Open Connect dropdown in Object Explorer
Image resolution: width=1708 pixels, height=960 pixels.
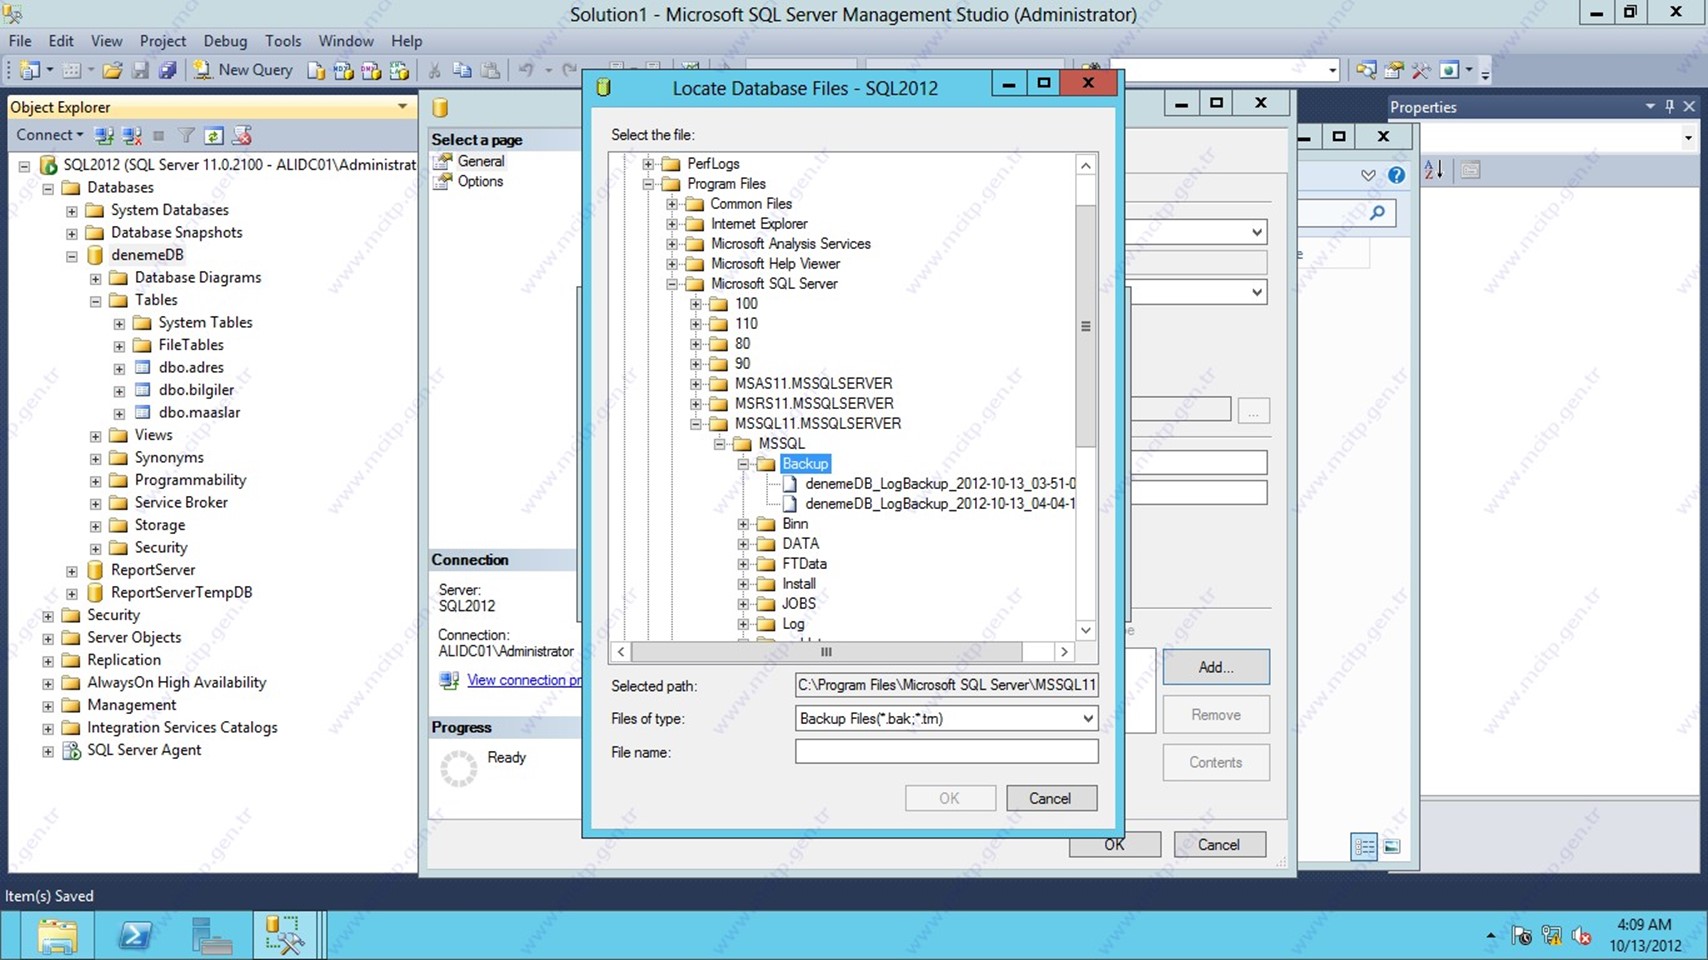[49, 135]
